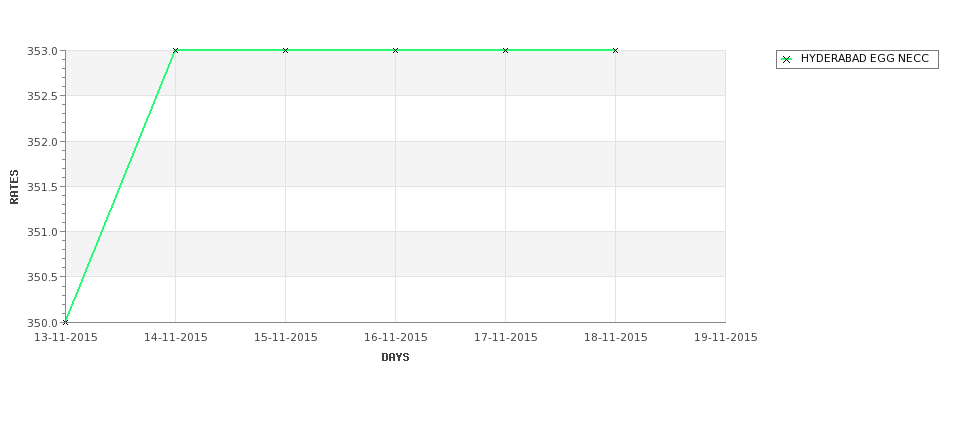The image size is (975, 429).
Task: Click the 19-11-2015 x-axis label
Action: coord(726,338)
